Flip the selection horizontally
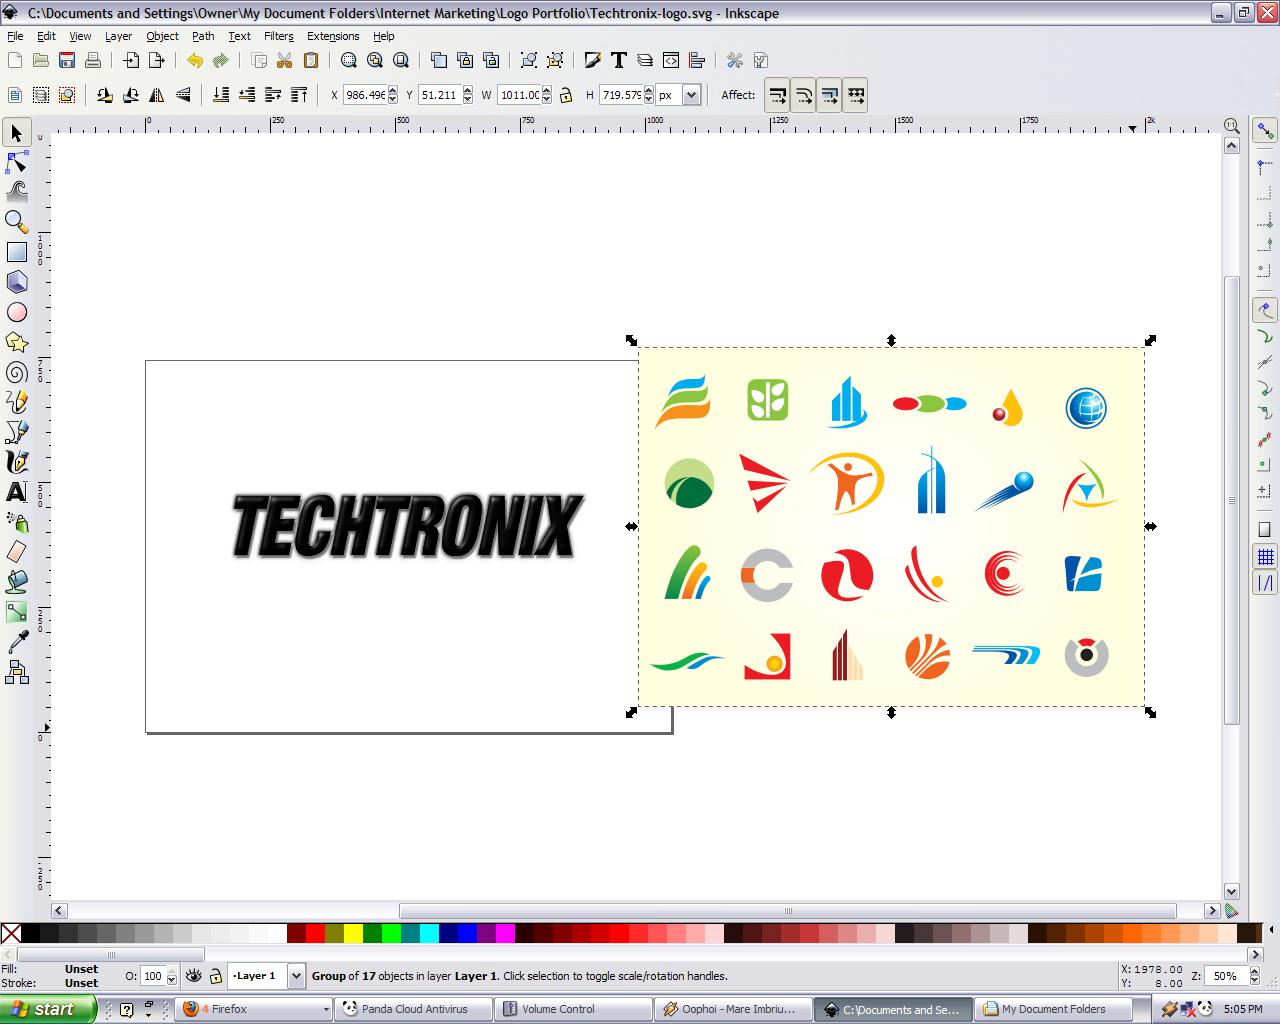This screenshot has height=1024, width=1280. click(157, 95)
